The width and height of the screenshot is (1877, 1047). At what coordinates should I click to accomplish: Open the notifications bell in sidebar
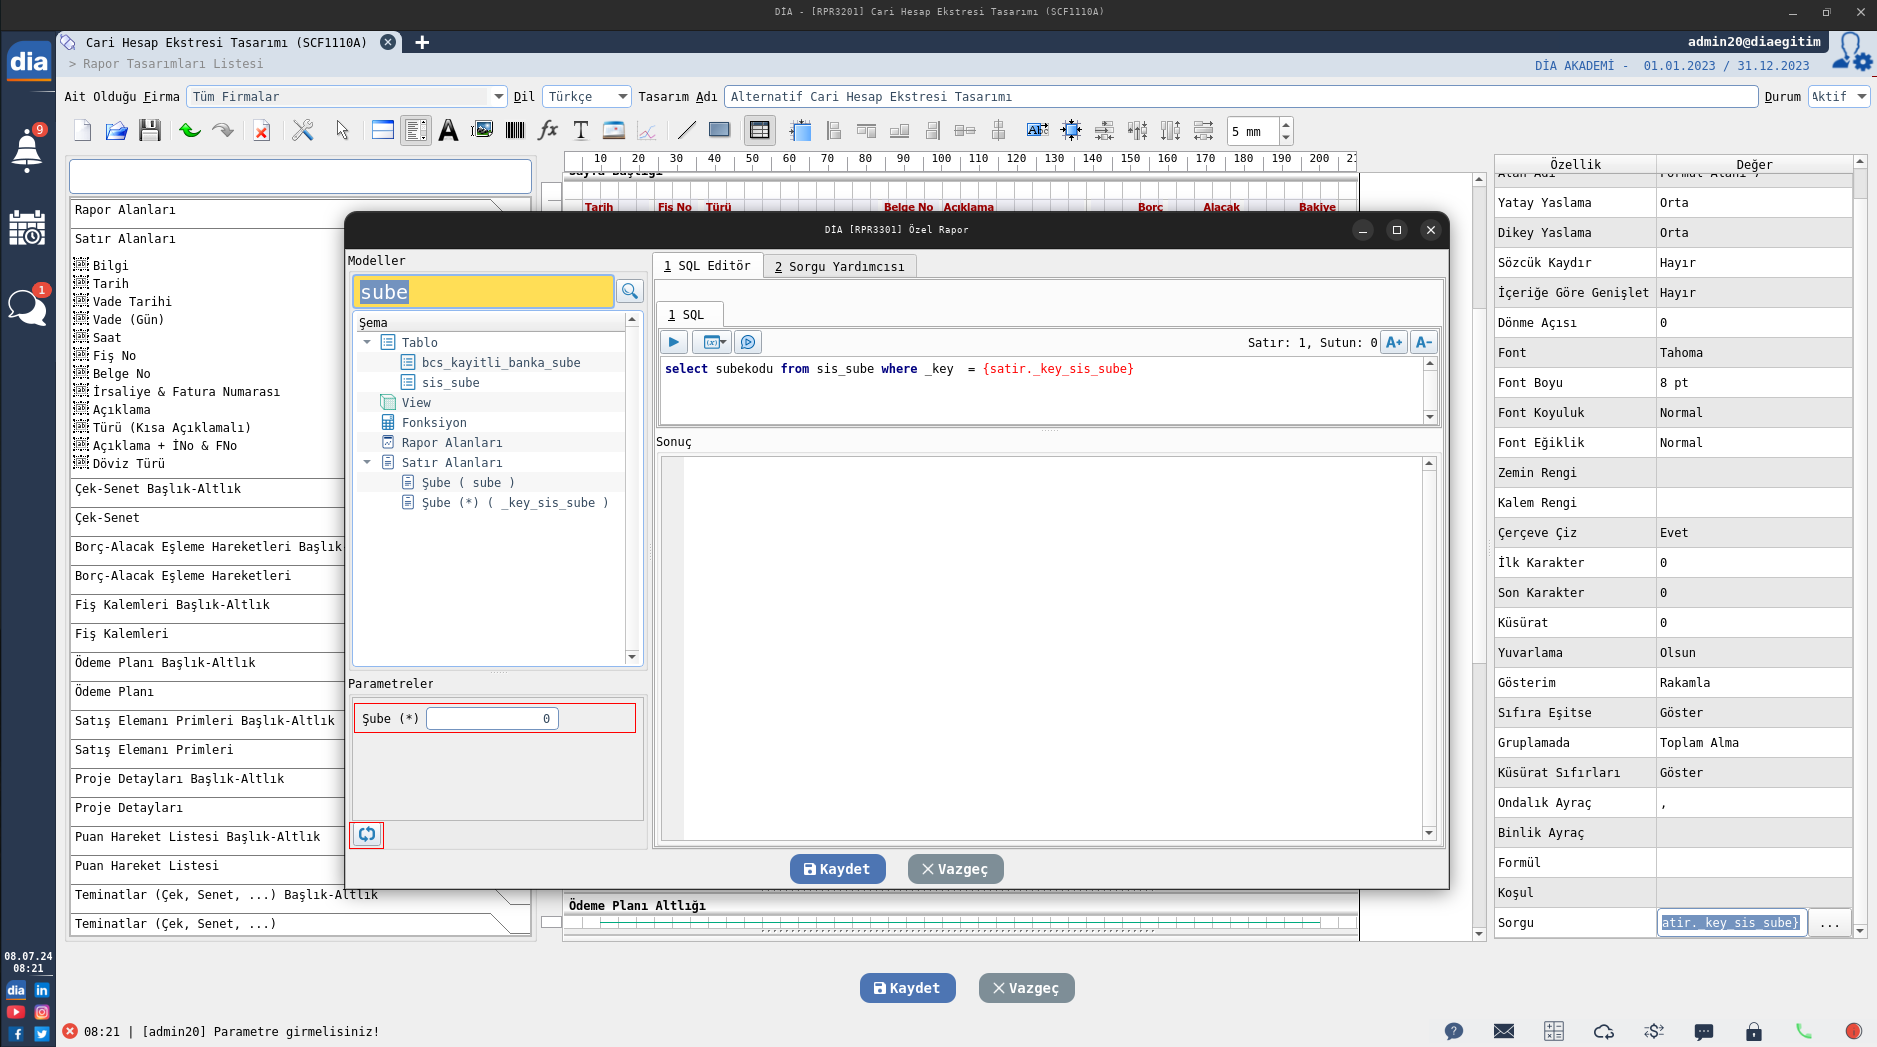pos(27,150)
